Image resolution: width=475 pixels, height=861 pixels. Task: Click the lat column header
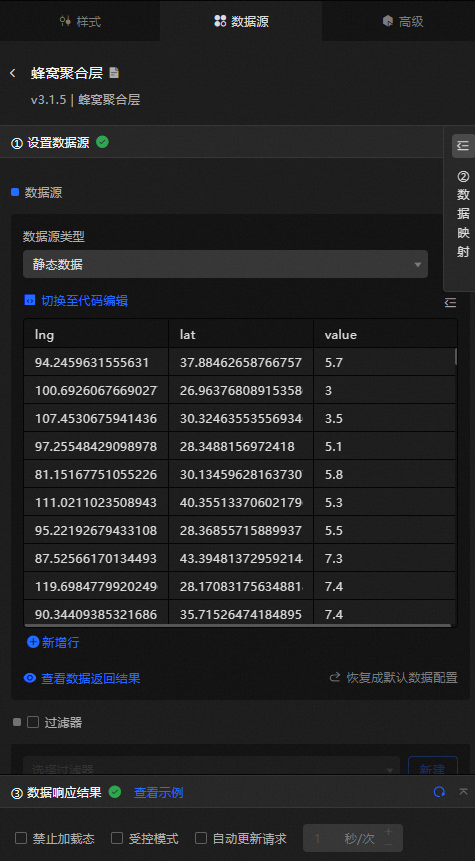tap(241, 334)
